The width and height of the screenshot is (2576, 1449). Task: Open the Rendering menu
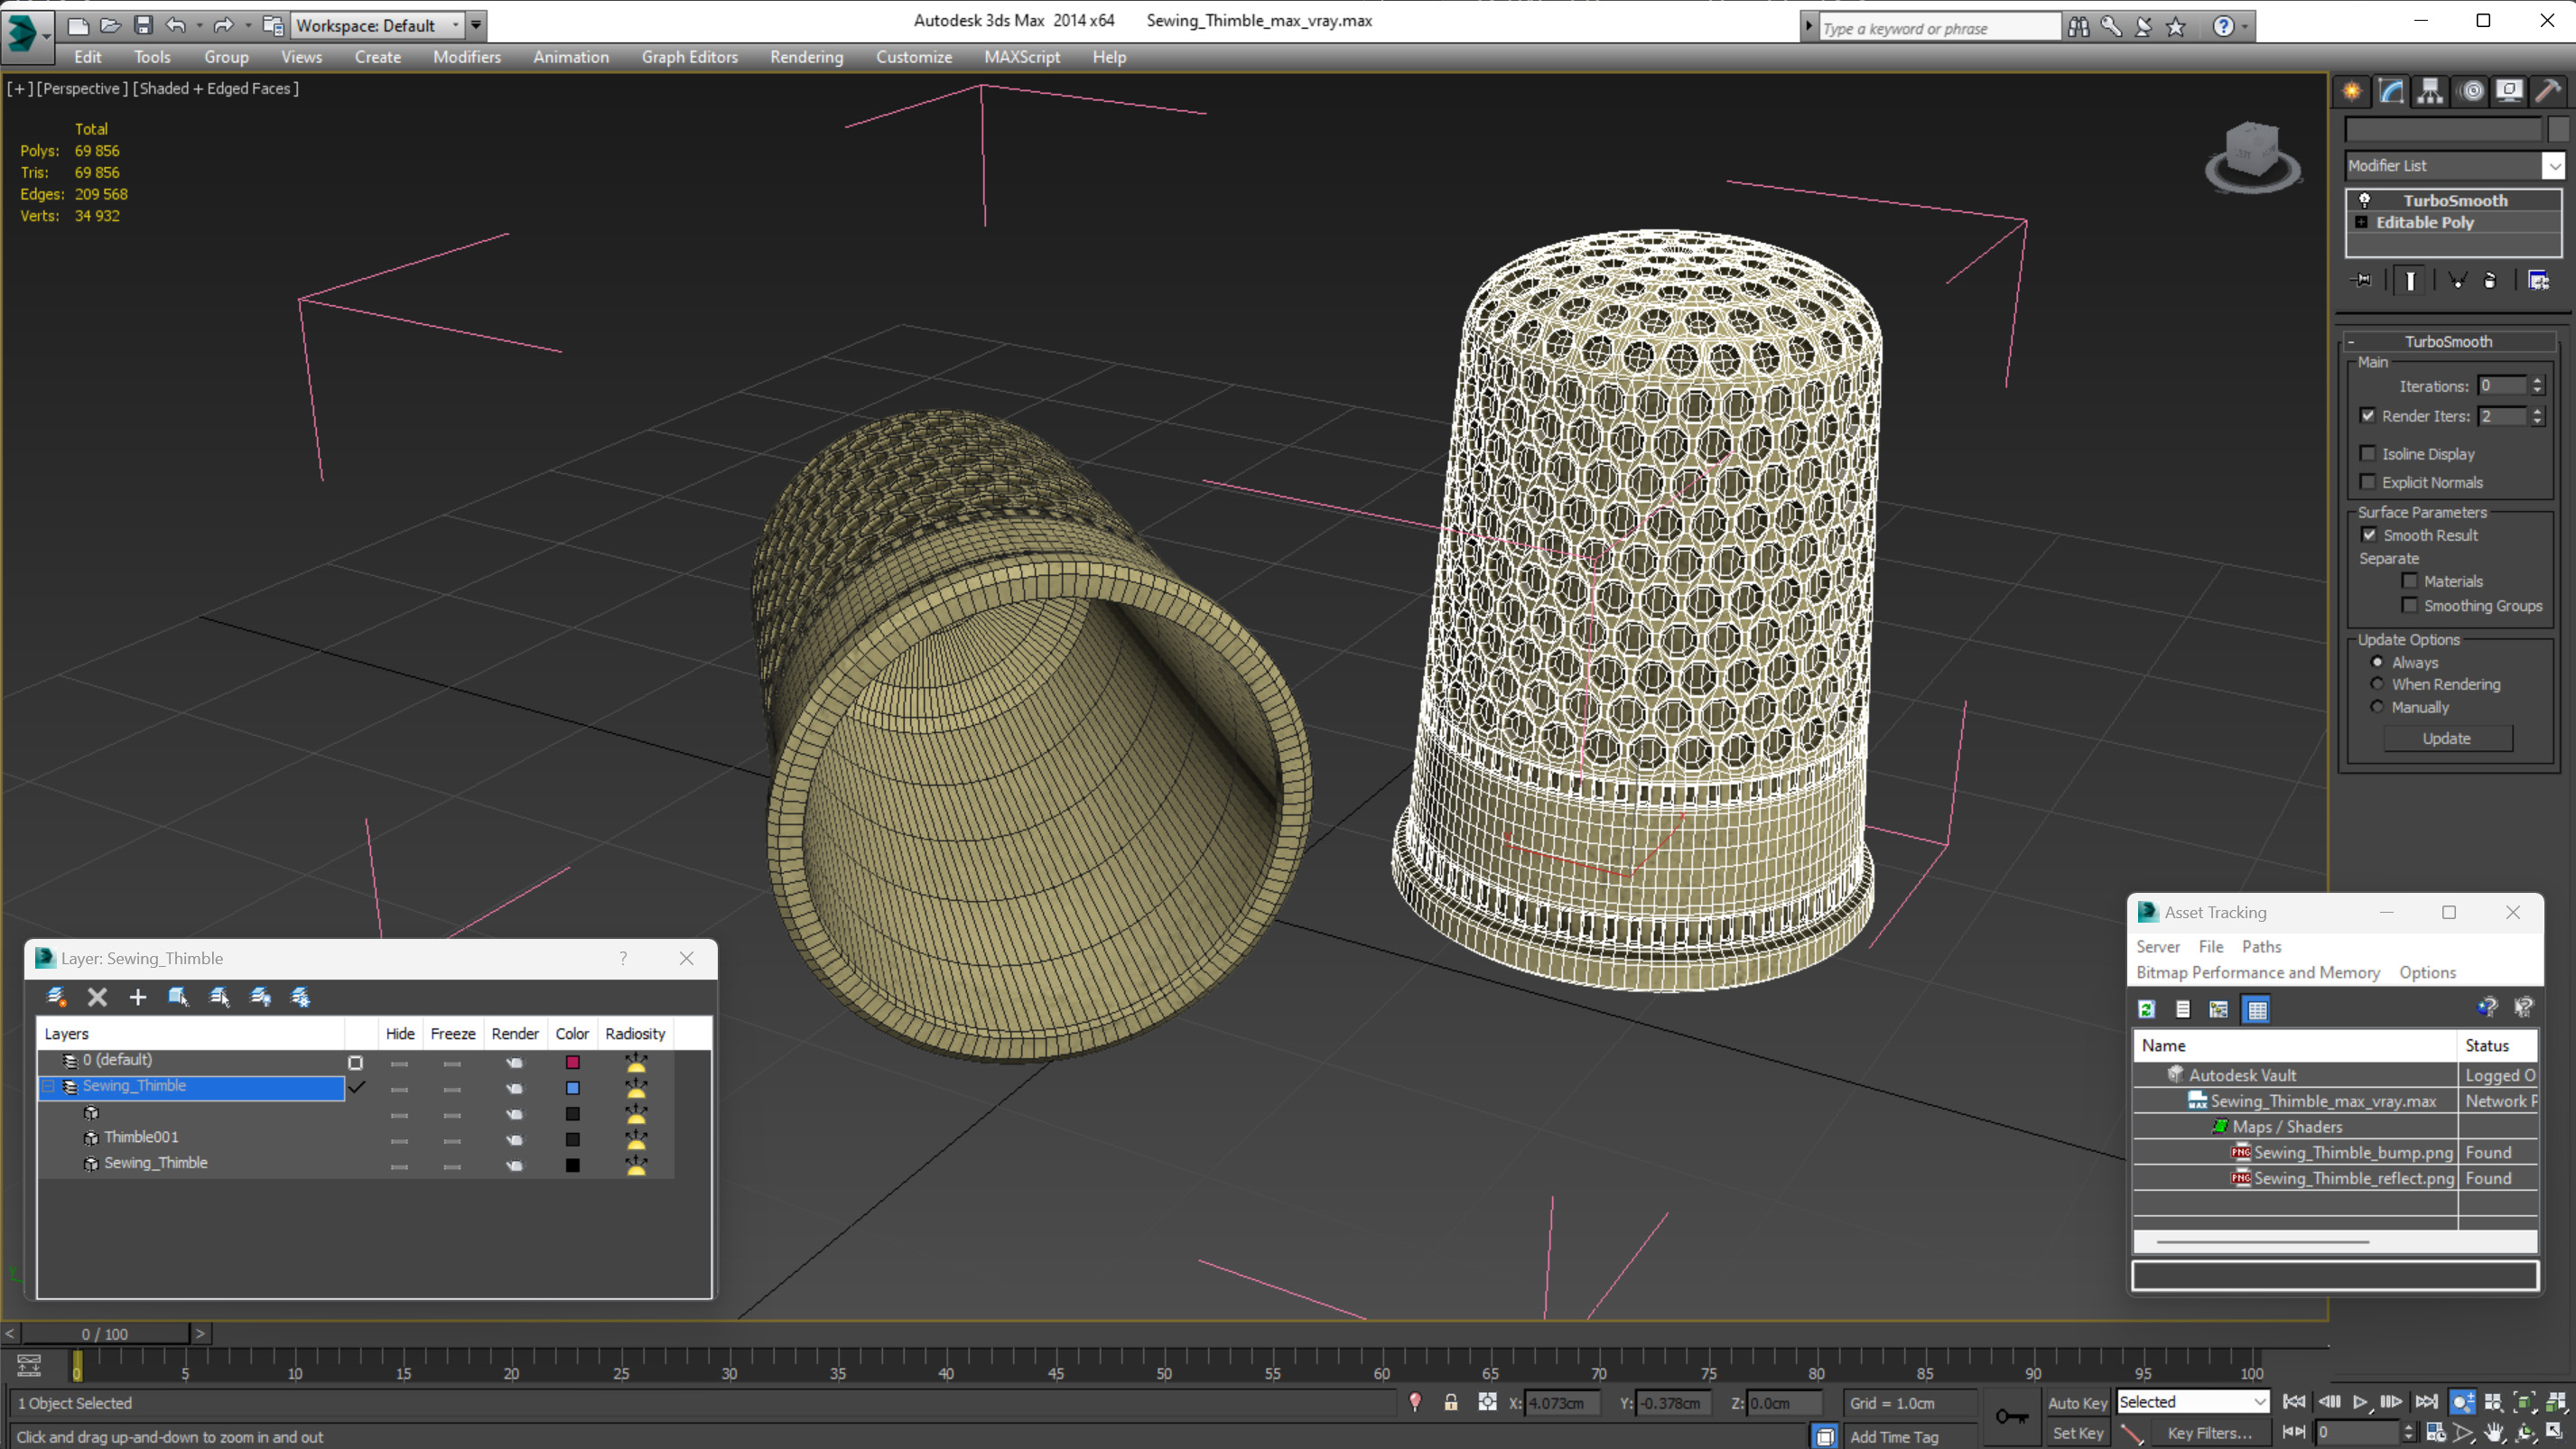tap(806, 57)
